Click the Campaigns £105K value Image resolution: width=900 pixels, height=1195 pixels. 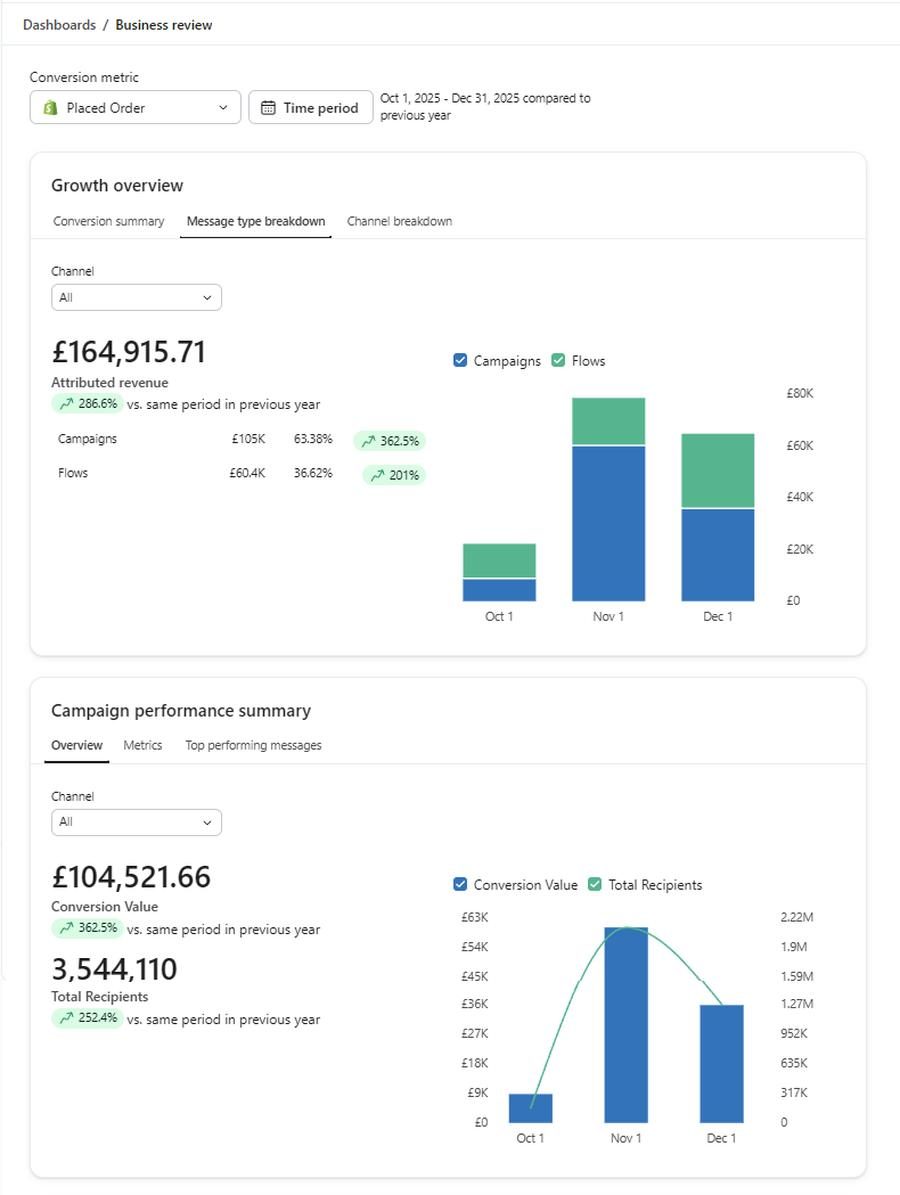coord(248,439)
